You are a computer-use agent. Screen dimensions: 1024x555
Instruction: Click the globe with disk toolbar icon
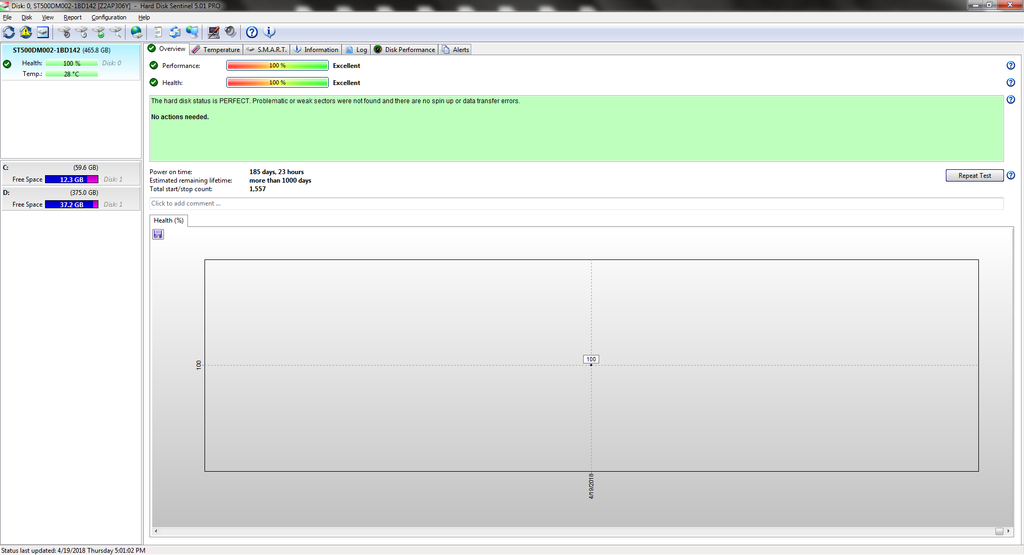click(136, 32)
